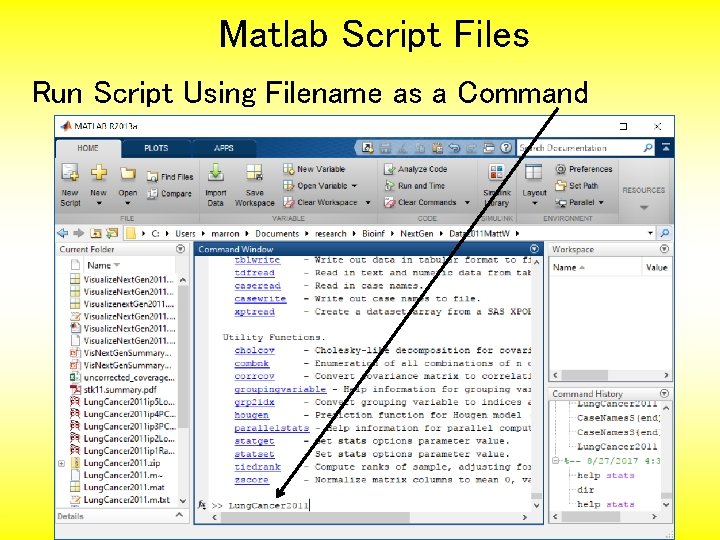Open Command Window actions menu
The height and width of the screenshot is (540, 720).
click(534, 249)
